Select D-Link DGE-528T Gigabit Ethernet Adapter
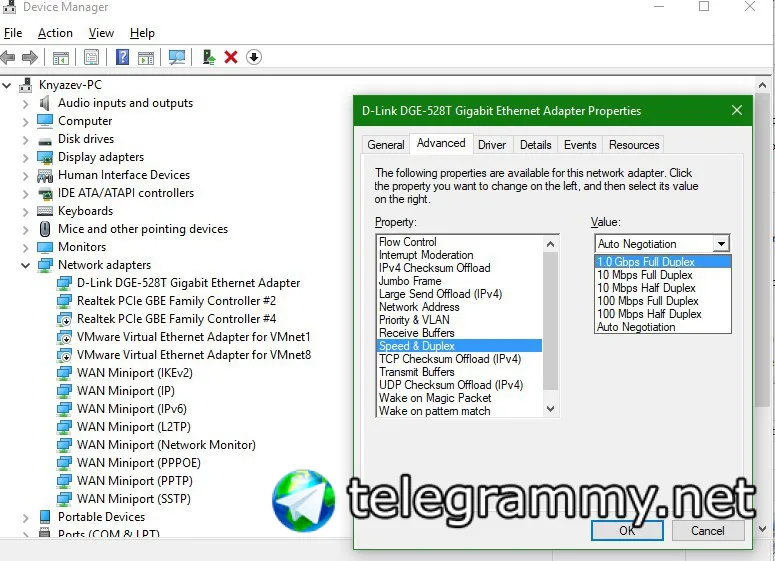This screenshot has height=561, width=775. click(x=188, y=283)
